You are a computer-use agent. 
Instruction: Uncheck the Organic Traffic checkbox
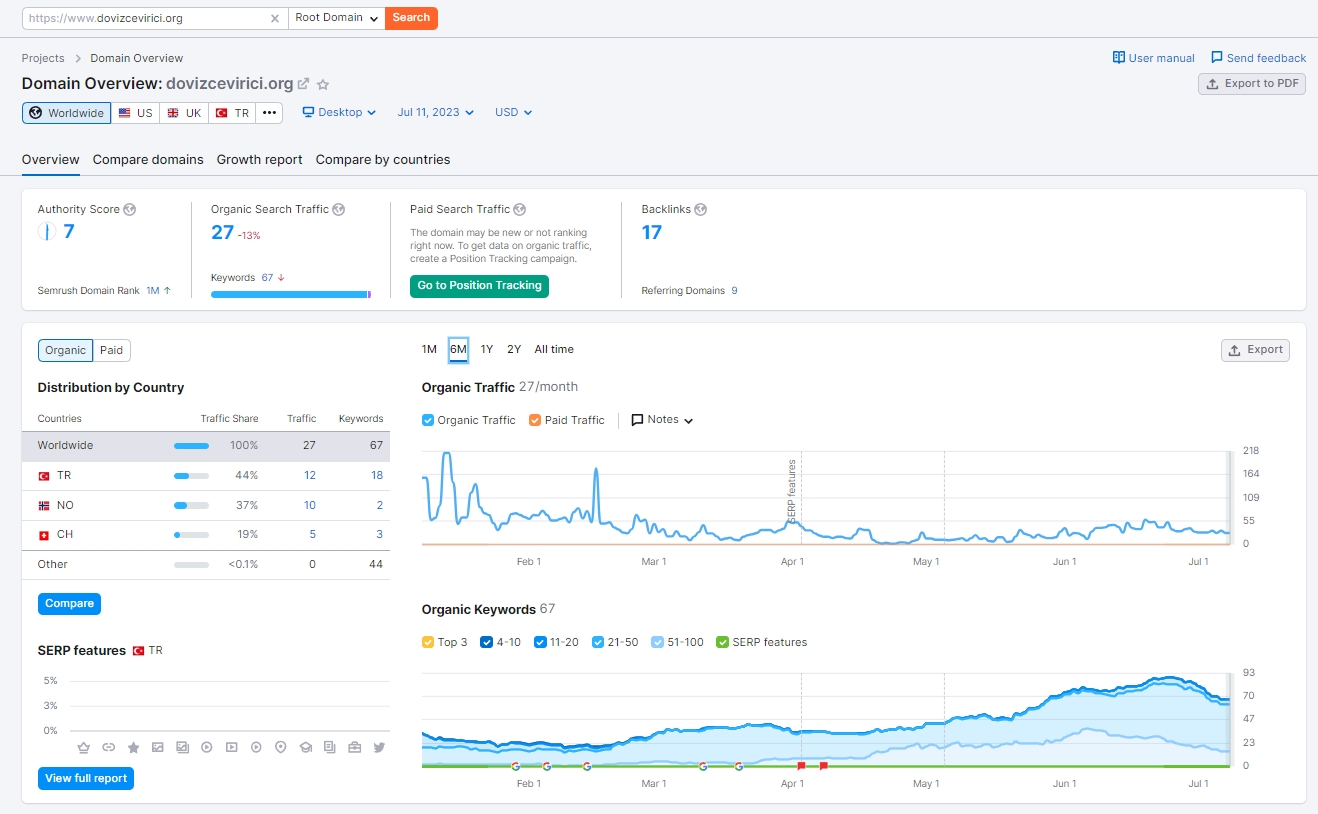(428, 420)
